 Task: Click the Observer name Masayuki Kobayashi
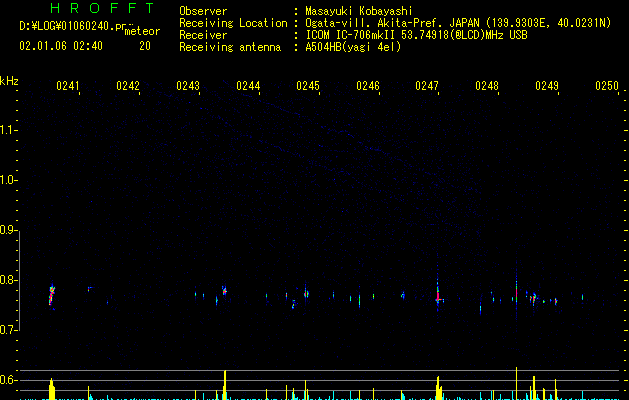[x=359, y=11]
